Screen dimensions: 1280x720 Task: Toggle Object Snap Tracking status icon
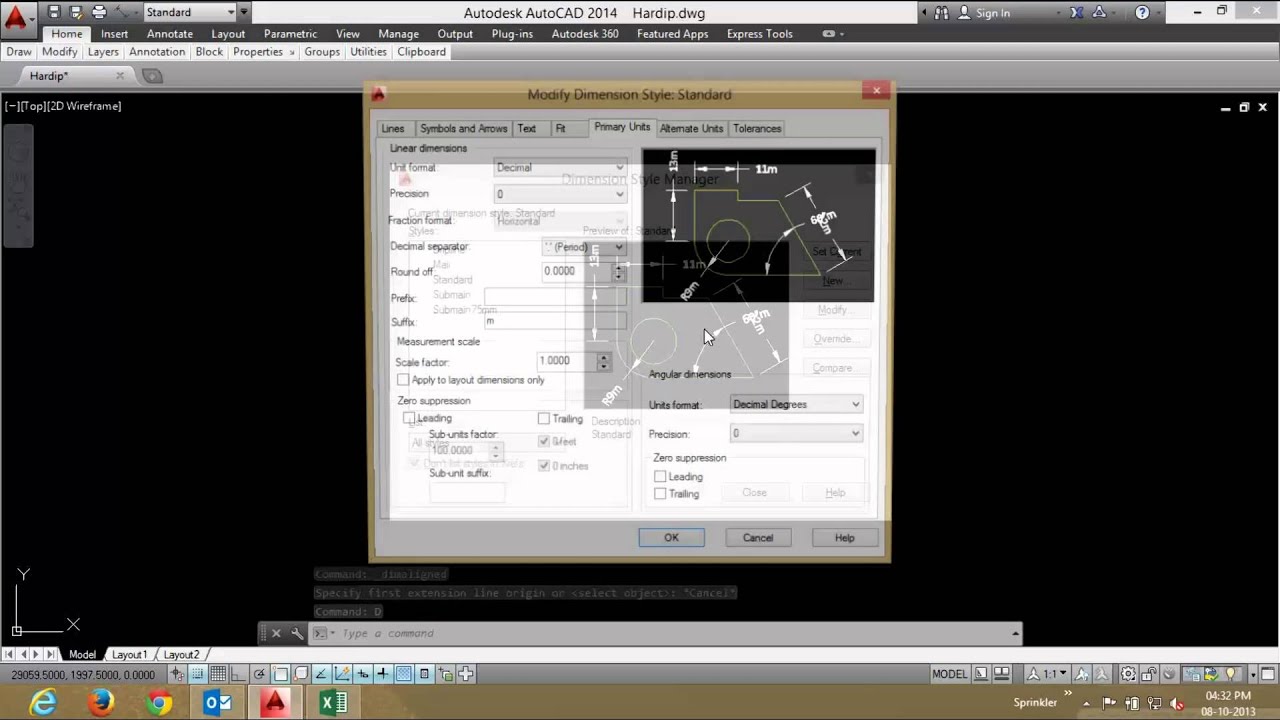point(321,674)
